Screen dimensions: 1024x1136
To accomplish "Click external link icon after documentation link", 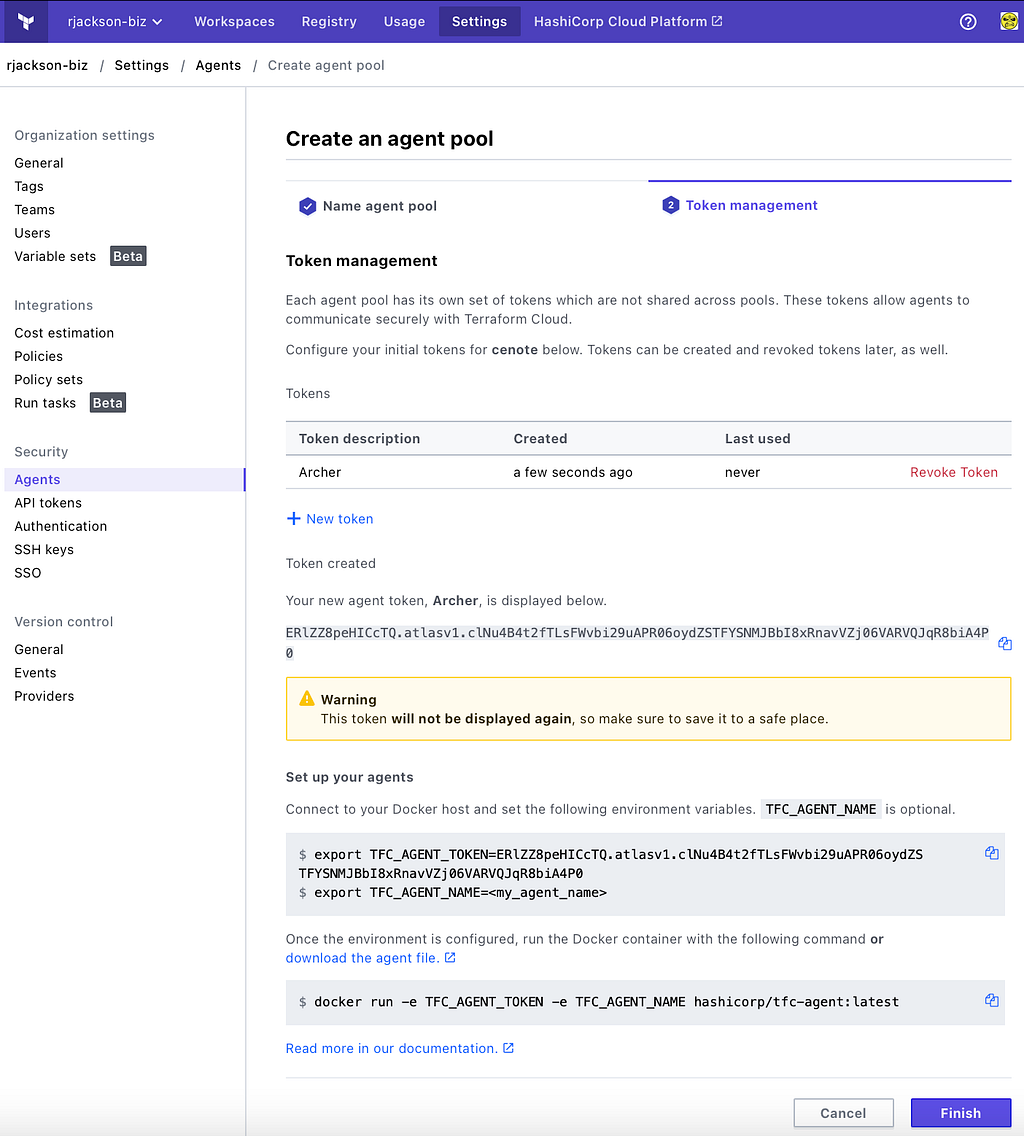I will tap(509, 1048).
